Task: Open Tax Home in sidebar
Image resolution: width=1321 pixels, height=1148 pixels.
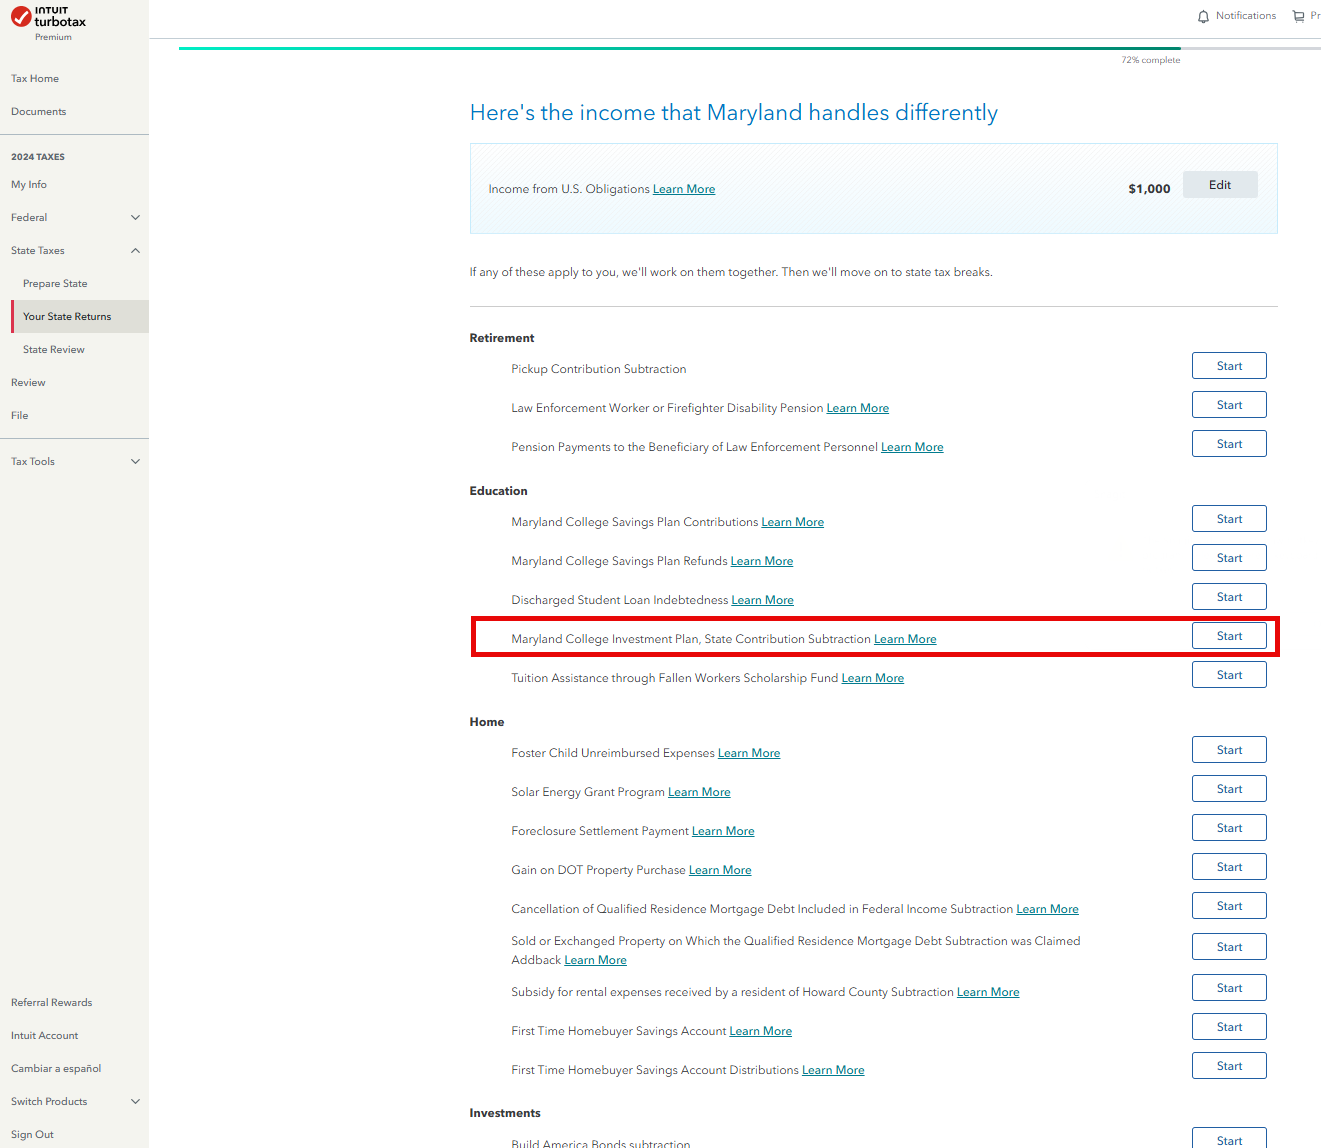Action: click(35, 78)
